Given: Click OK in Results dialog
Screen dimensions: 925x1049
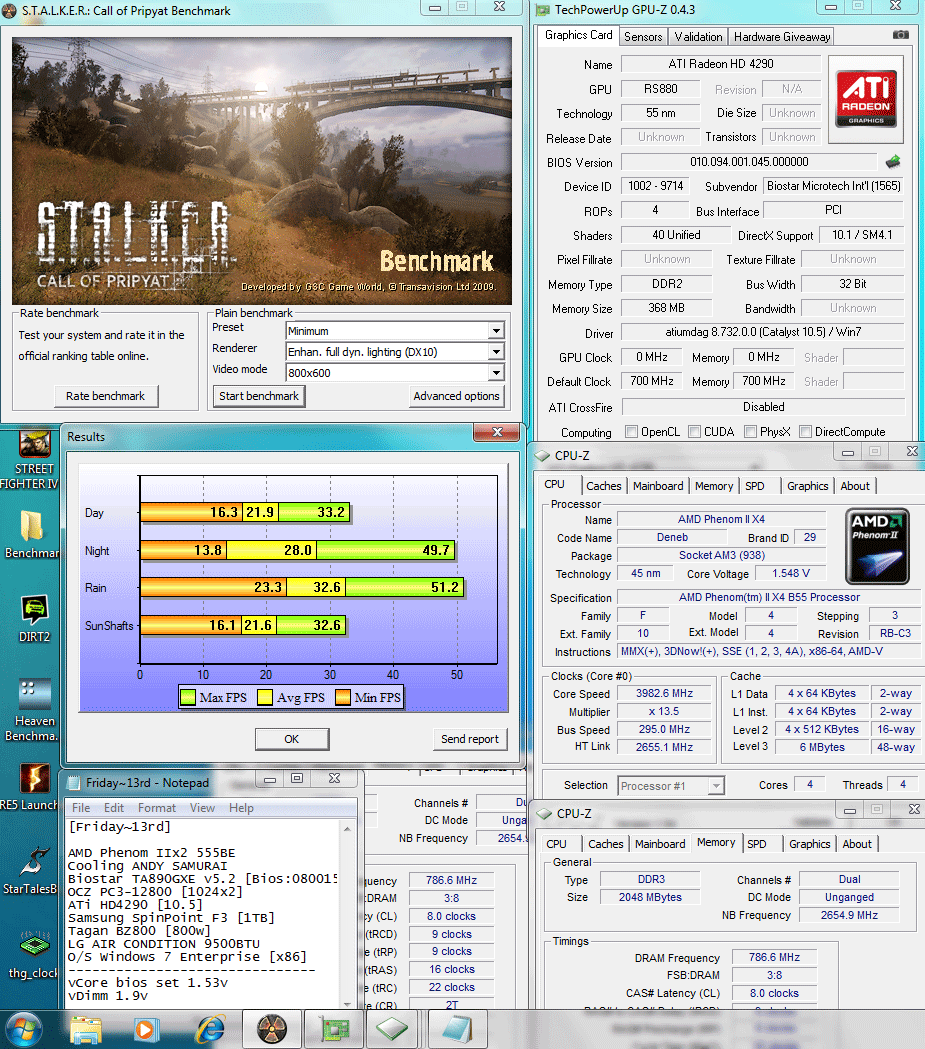Looking at the screenshot, I should coord(292,739).
